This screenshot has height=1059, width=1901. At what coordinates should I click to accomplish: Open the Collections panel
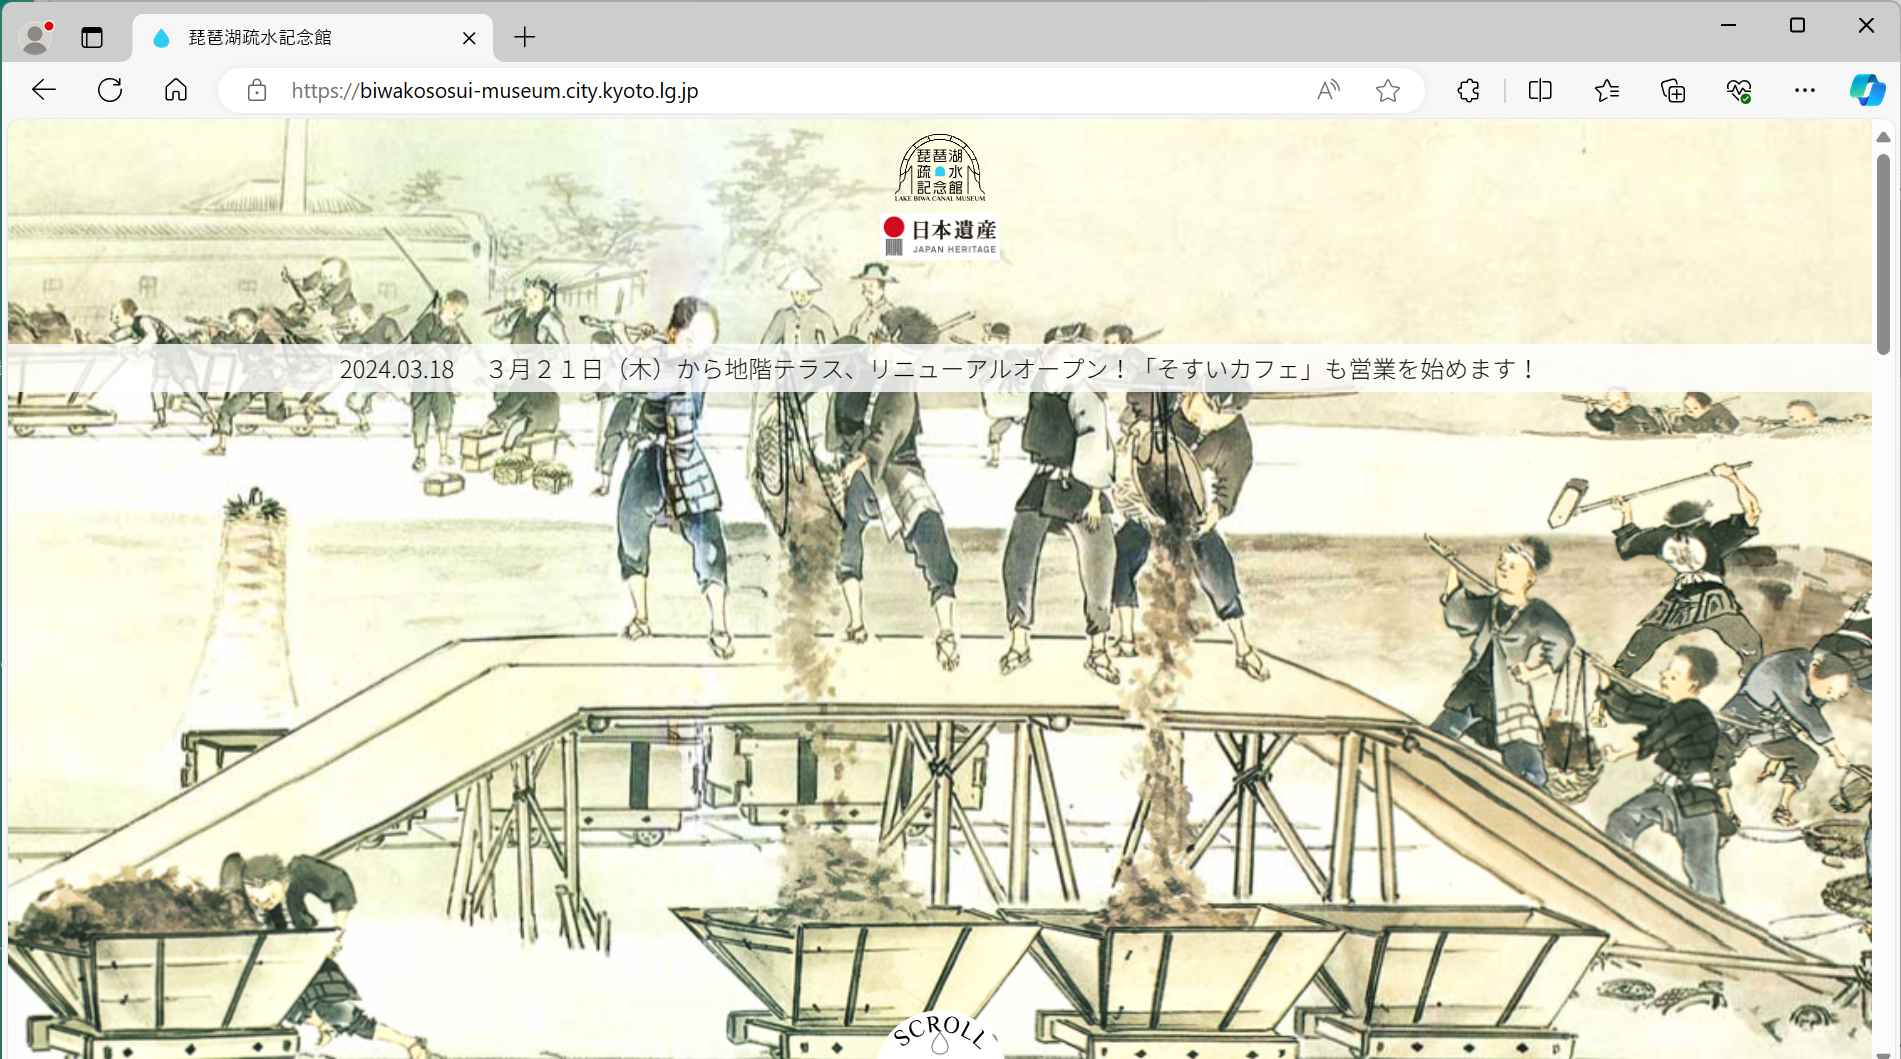1673,91
